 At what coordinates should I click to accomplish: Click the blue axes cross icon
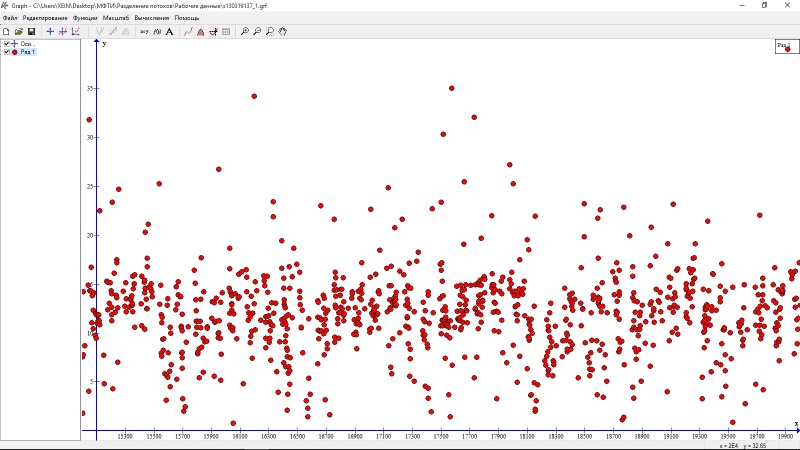pyautogui.click(x=50, y=32)
